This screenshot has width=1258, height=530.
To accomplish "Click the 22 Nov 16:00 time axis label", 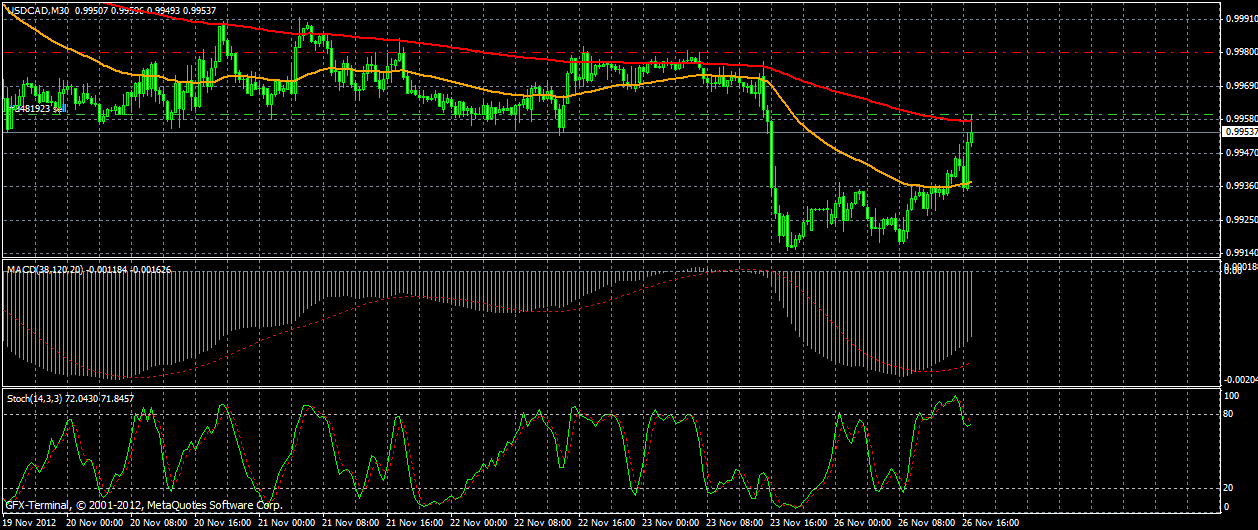I will (607, 523).
